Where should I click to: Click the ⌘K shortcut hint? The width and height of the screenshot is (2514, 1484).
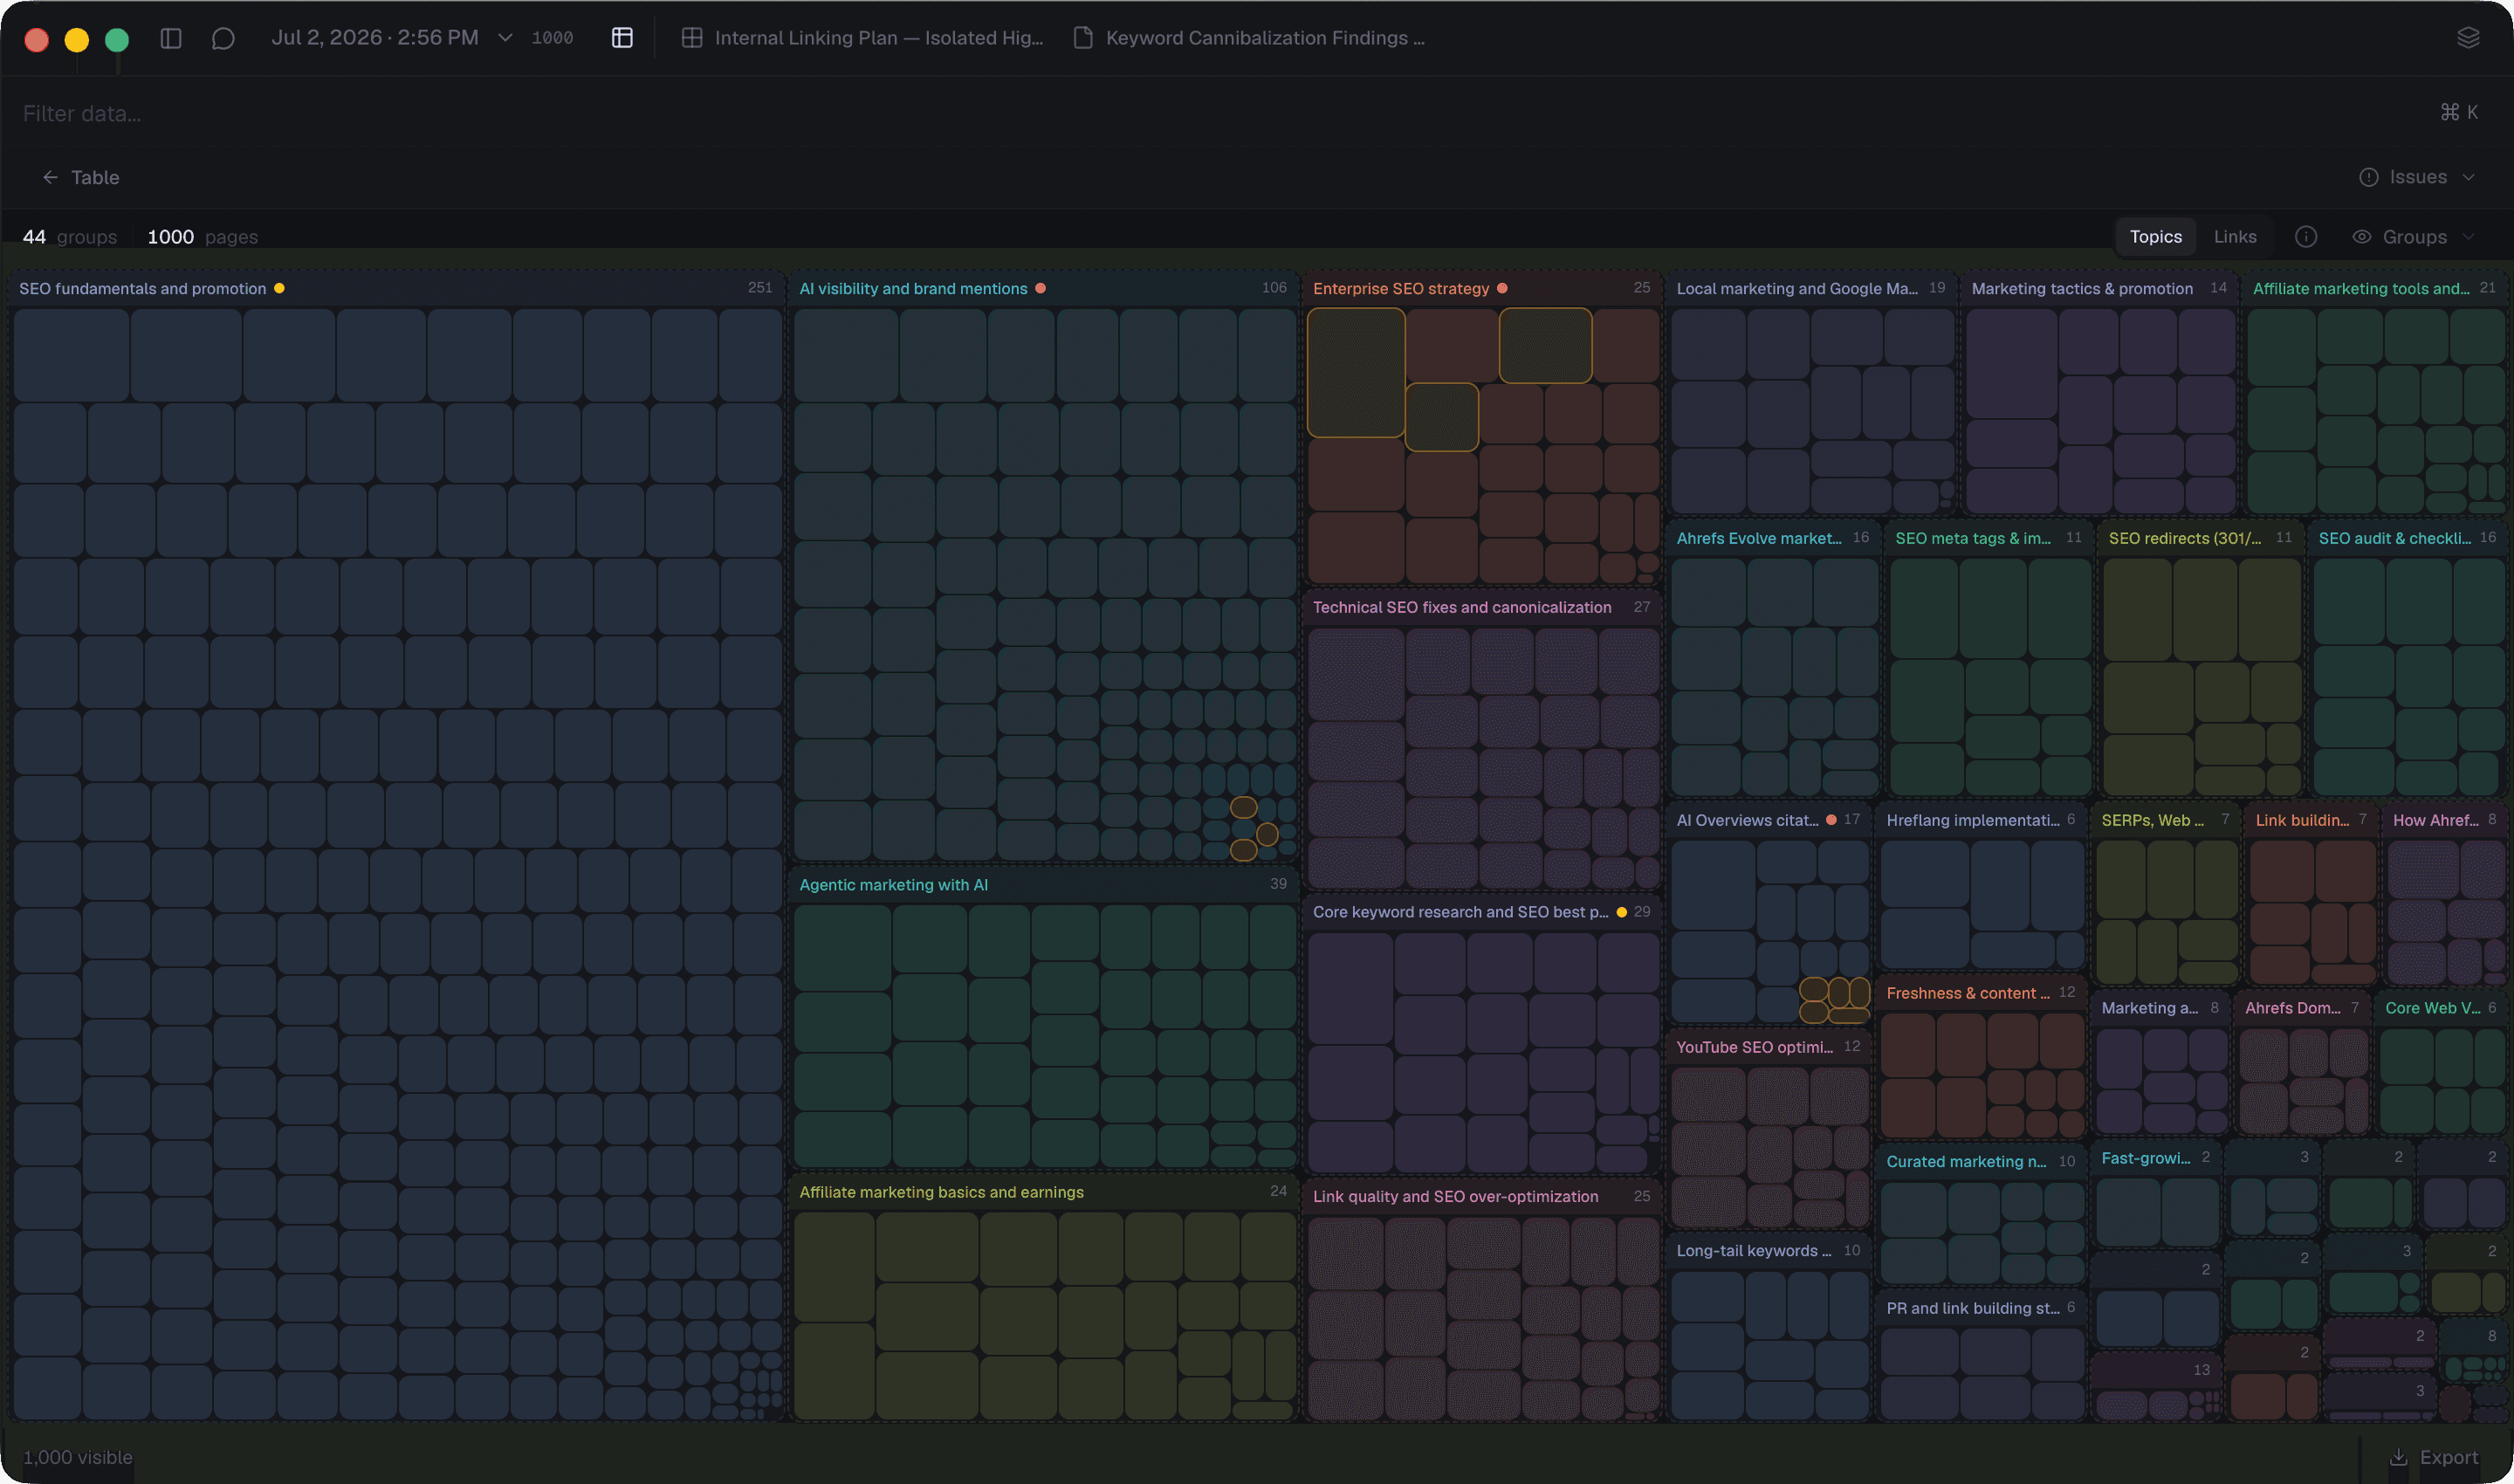pos(2459,112)
